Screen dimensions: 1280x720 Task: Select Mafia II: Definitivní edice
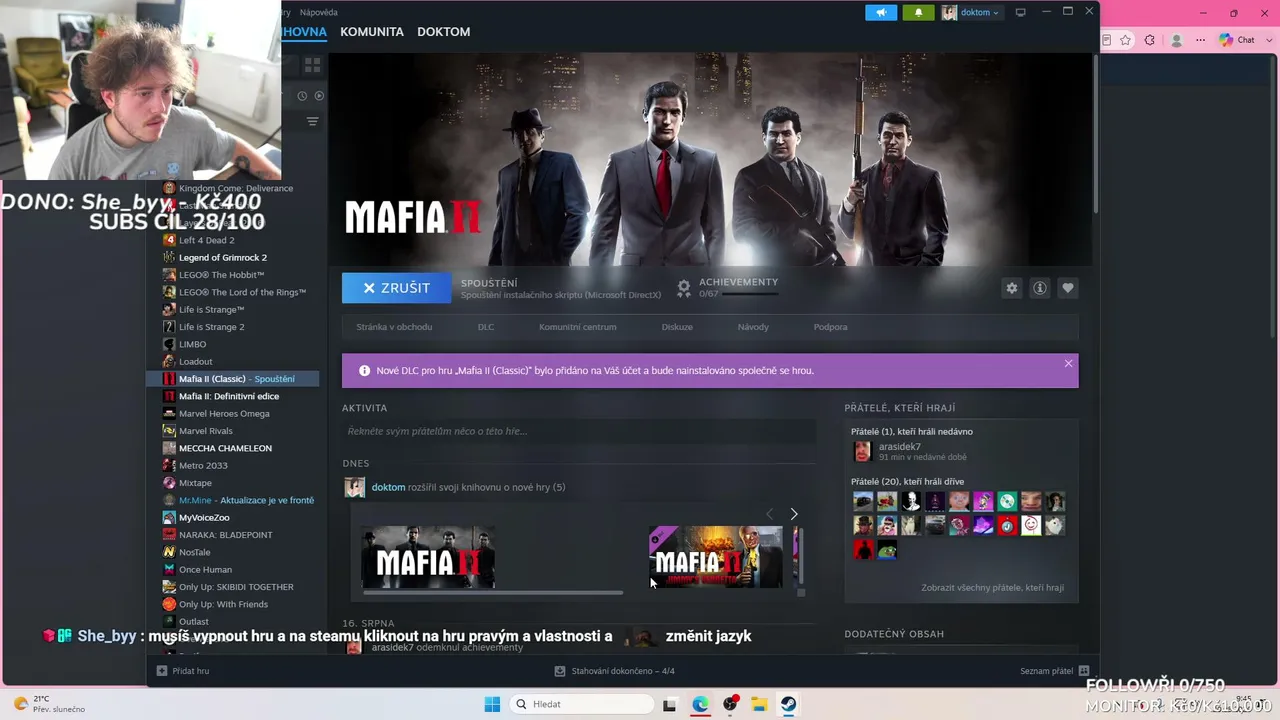click(228, 396)
